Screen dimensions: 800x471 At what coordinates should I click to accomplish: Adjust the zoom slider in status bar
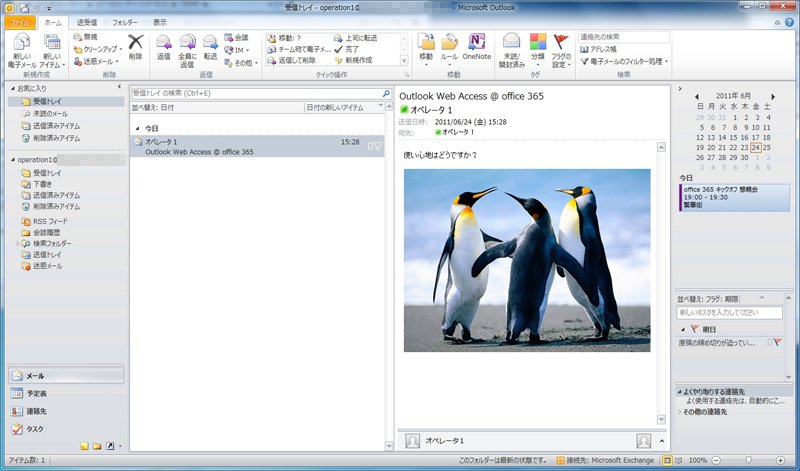point(748,460)
